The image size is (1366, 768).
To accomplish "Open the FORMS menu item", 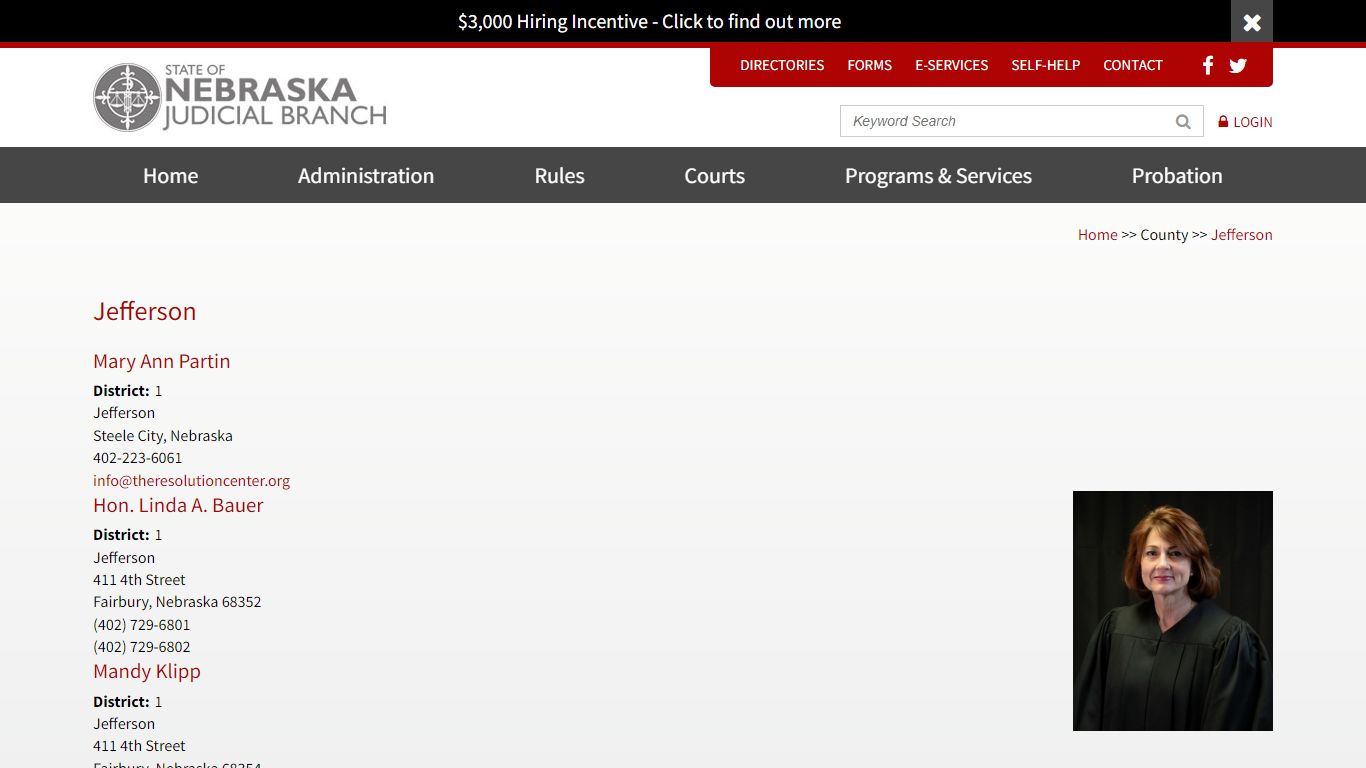I will click(x=869, y=65).
